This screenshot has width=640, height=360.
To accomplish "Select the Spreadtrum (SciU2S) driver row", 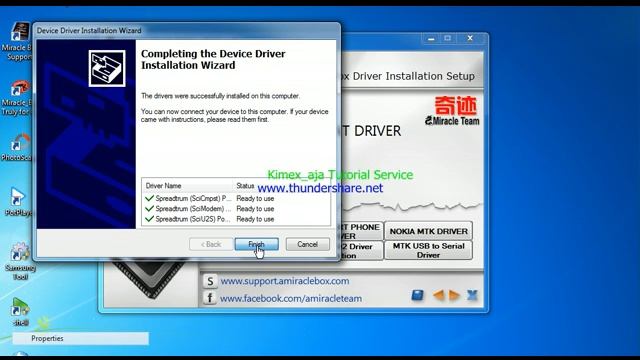I will (x=236, y=219).
